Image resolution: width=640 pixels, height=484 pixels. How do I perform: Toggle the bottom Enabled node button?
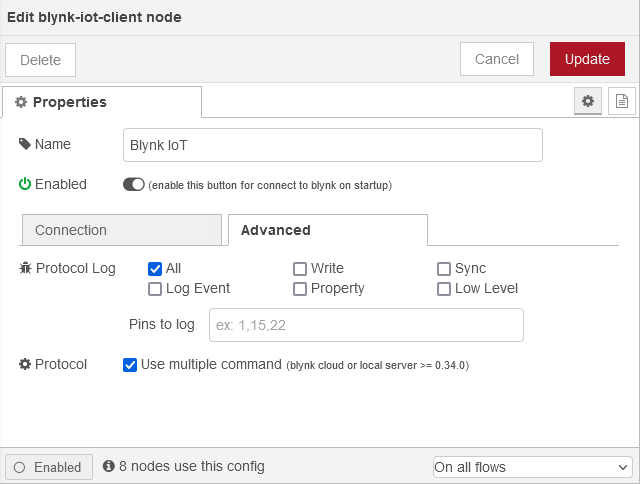click(49, 467)
